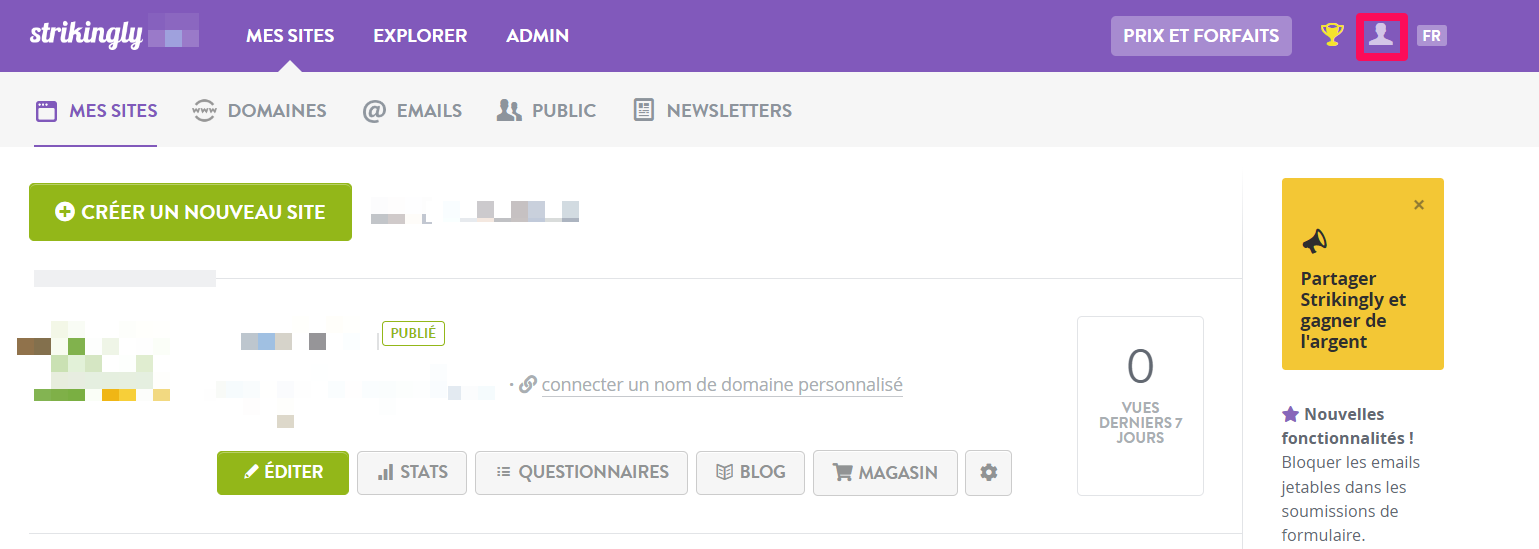Open the Questionnaires button
1539x549 pixels.
pyautogui.click(x=581, y=473)
